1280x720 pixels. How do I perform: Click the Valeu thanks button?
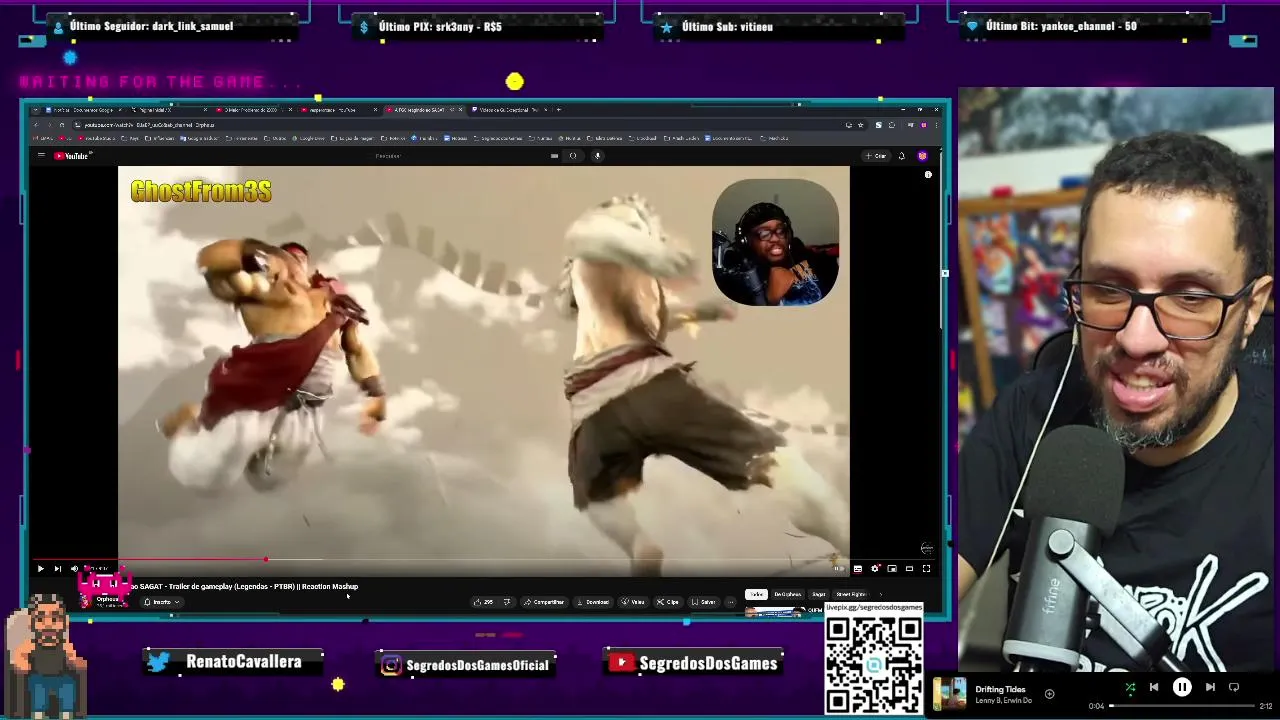(633, 602)
